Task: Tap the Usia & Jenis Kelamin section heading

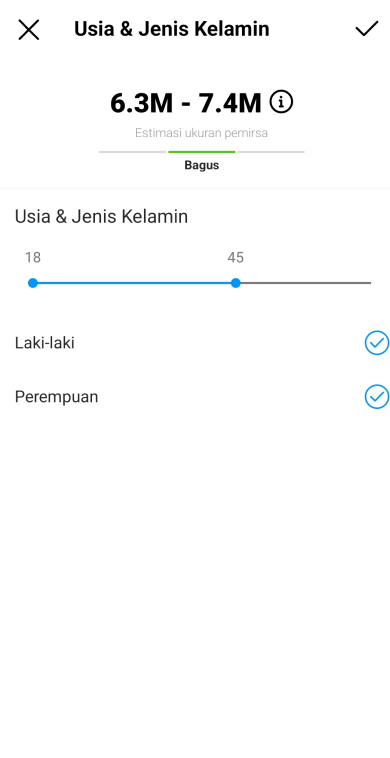Action: point(101,217)
